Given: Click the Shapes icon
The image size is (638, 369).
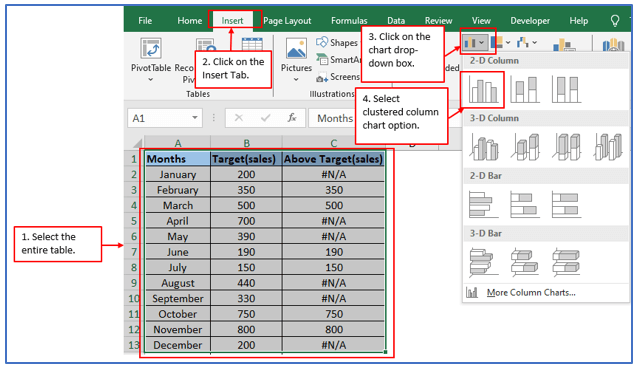Looking at the screenshot, I should tap(322, 41).
